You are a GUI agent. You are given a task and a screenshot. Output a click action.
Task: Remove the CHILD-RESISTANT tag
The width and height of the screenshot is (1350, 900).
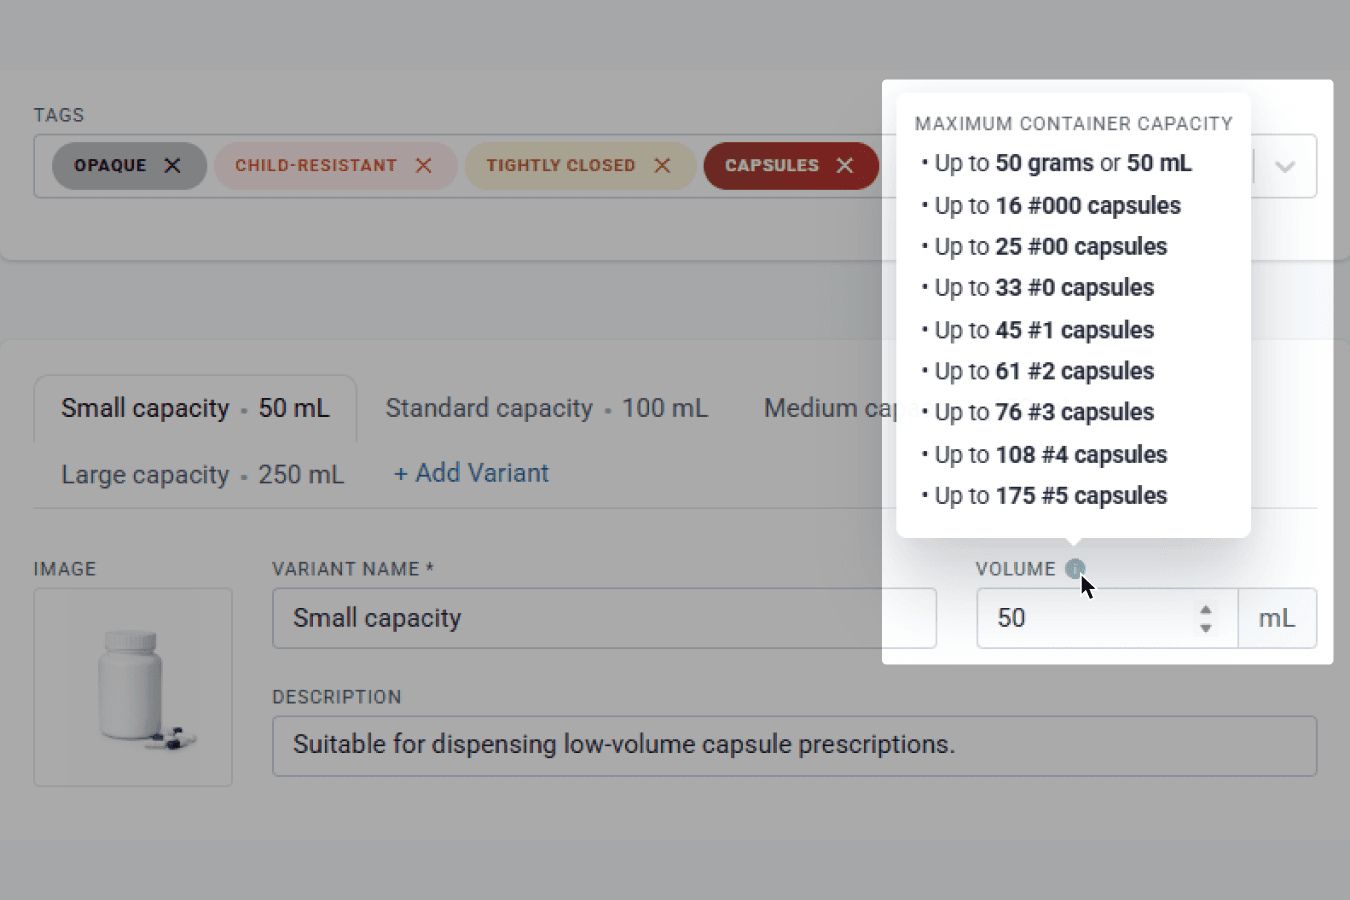[x=424, y=166]
